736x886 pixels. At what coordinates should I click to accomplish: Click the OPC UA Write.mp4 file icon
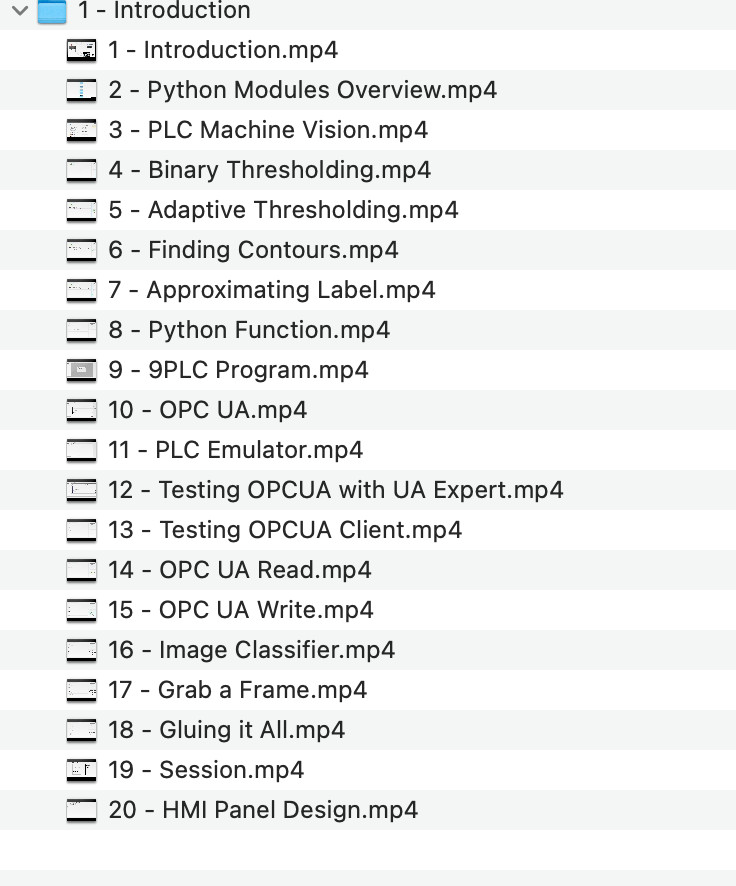81,610
